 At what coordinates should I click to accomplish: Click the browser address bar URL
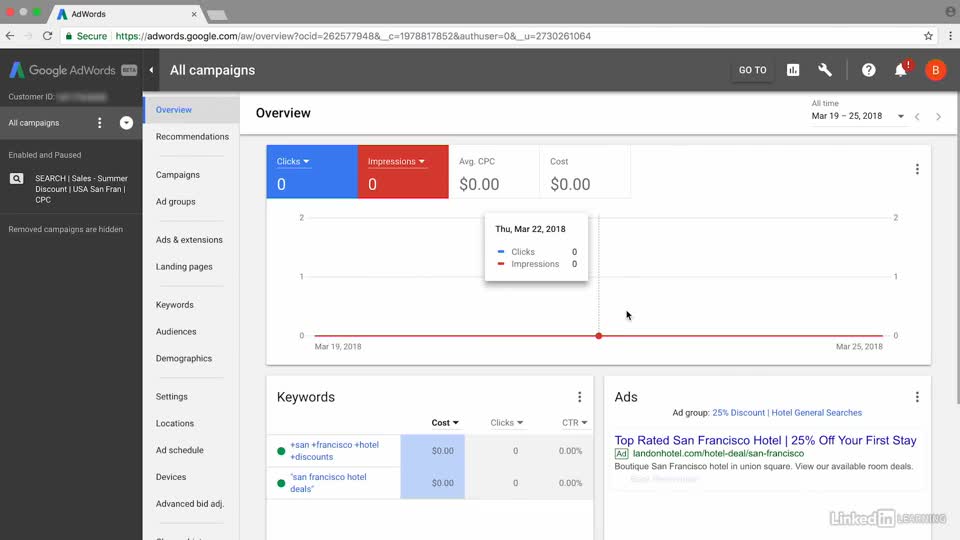[352, 36]
